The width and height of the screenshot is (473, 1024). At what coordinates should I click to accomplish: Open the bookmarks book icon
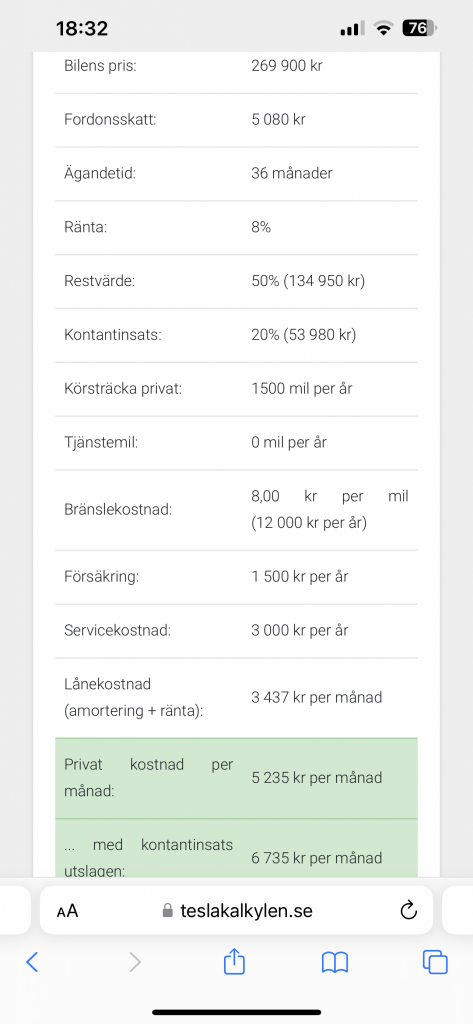tap(334, 962)
